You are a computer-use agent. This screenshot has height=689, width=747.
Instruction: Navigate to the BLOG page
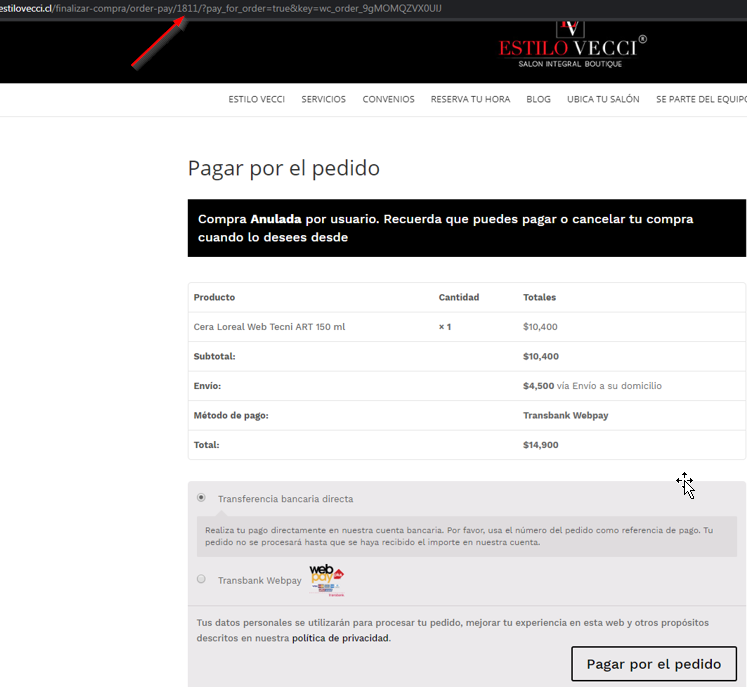(x=538, y=100)
